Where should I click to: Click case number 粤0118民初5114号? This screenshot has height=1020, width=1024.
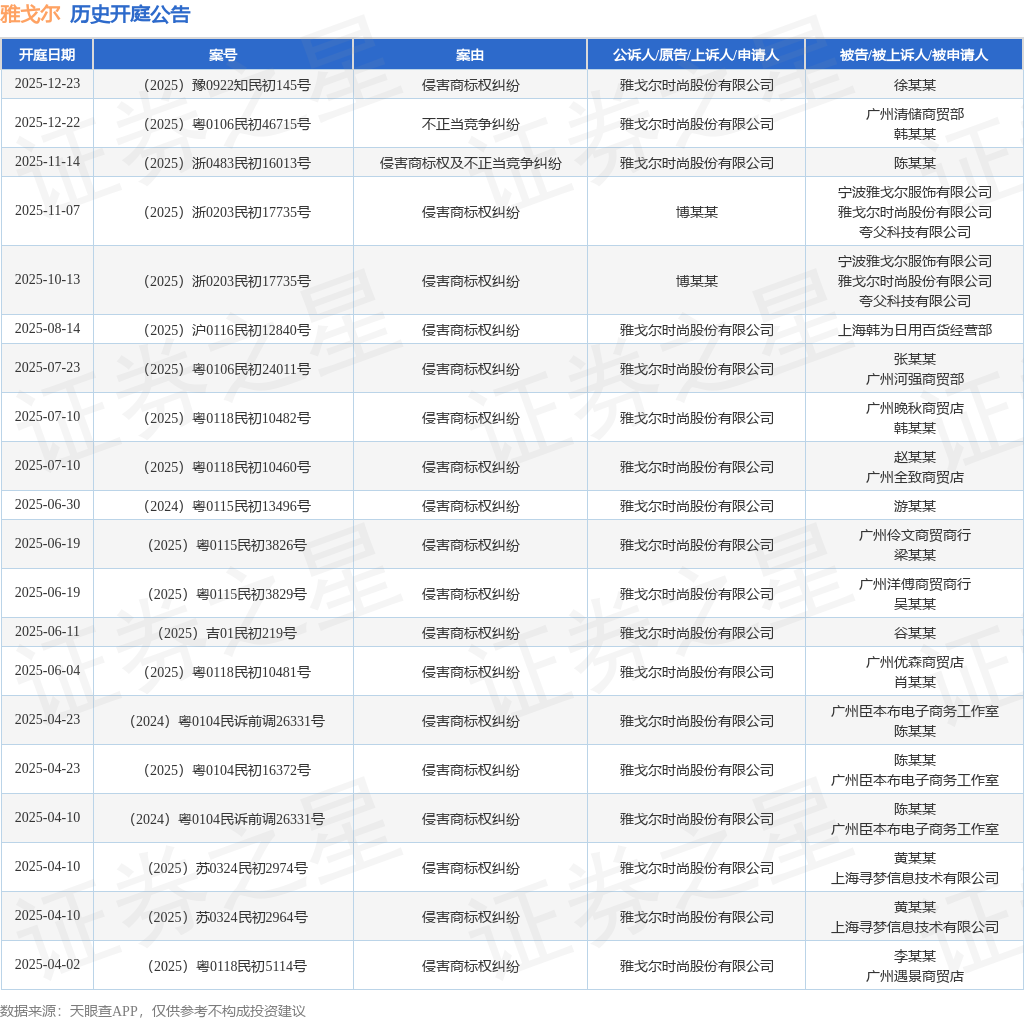tap(251, 966)
